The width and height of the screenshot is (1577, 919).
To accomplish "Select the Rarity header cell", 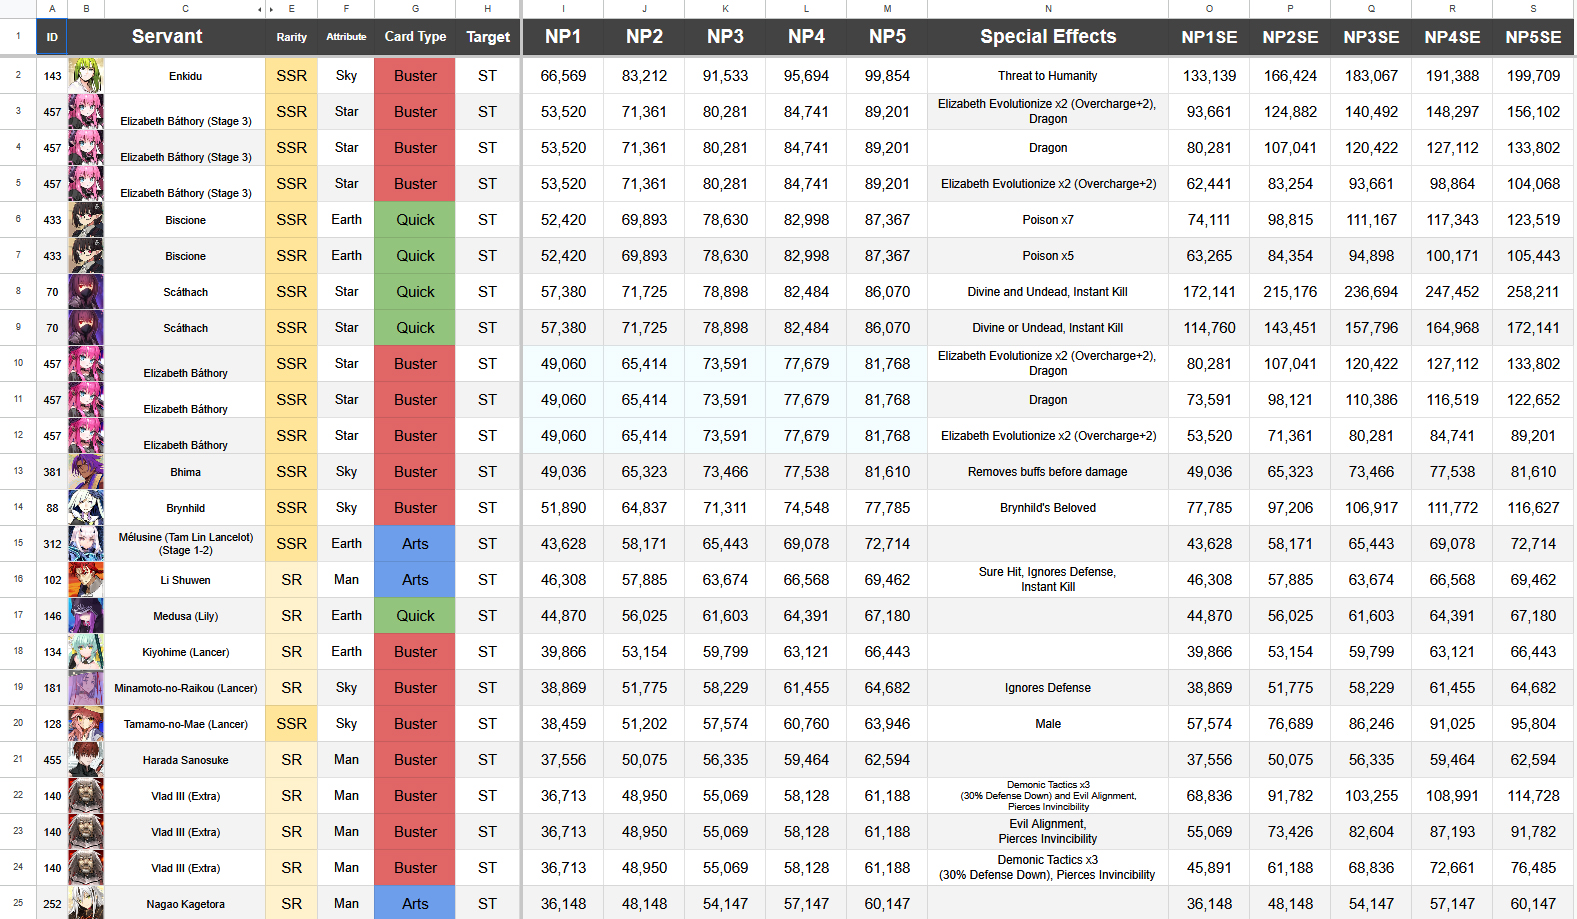I will pyautogui.click(x=292, y=37).
